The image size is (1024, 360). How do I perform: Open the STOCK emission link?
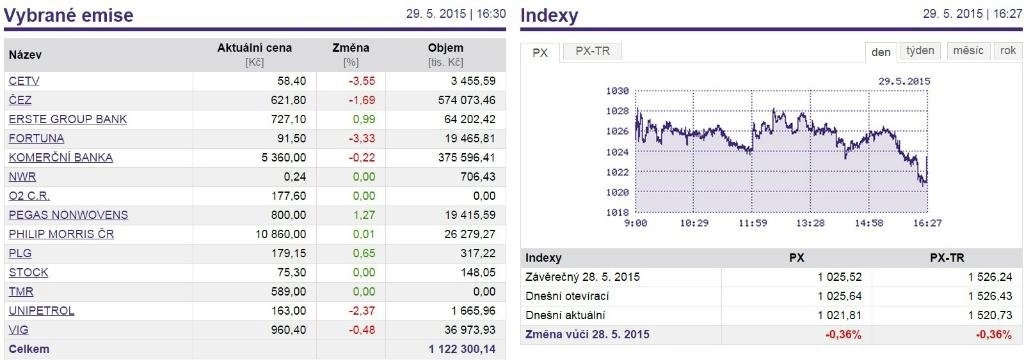(28, 272)
